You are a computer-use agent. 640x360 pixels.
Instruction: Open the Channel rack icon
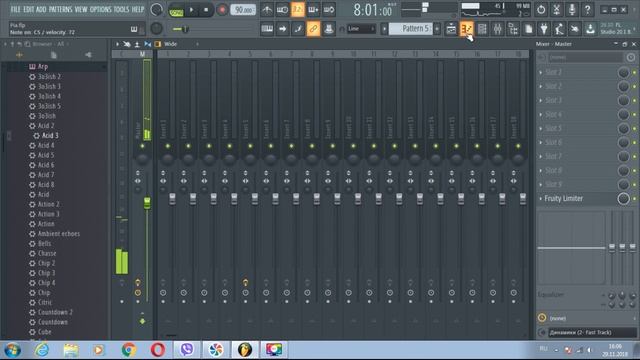482,29
